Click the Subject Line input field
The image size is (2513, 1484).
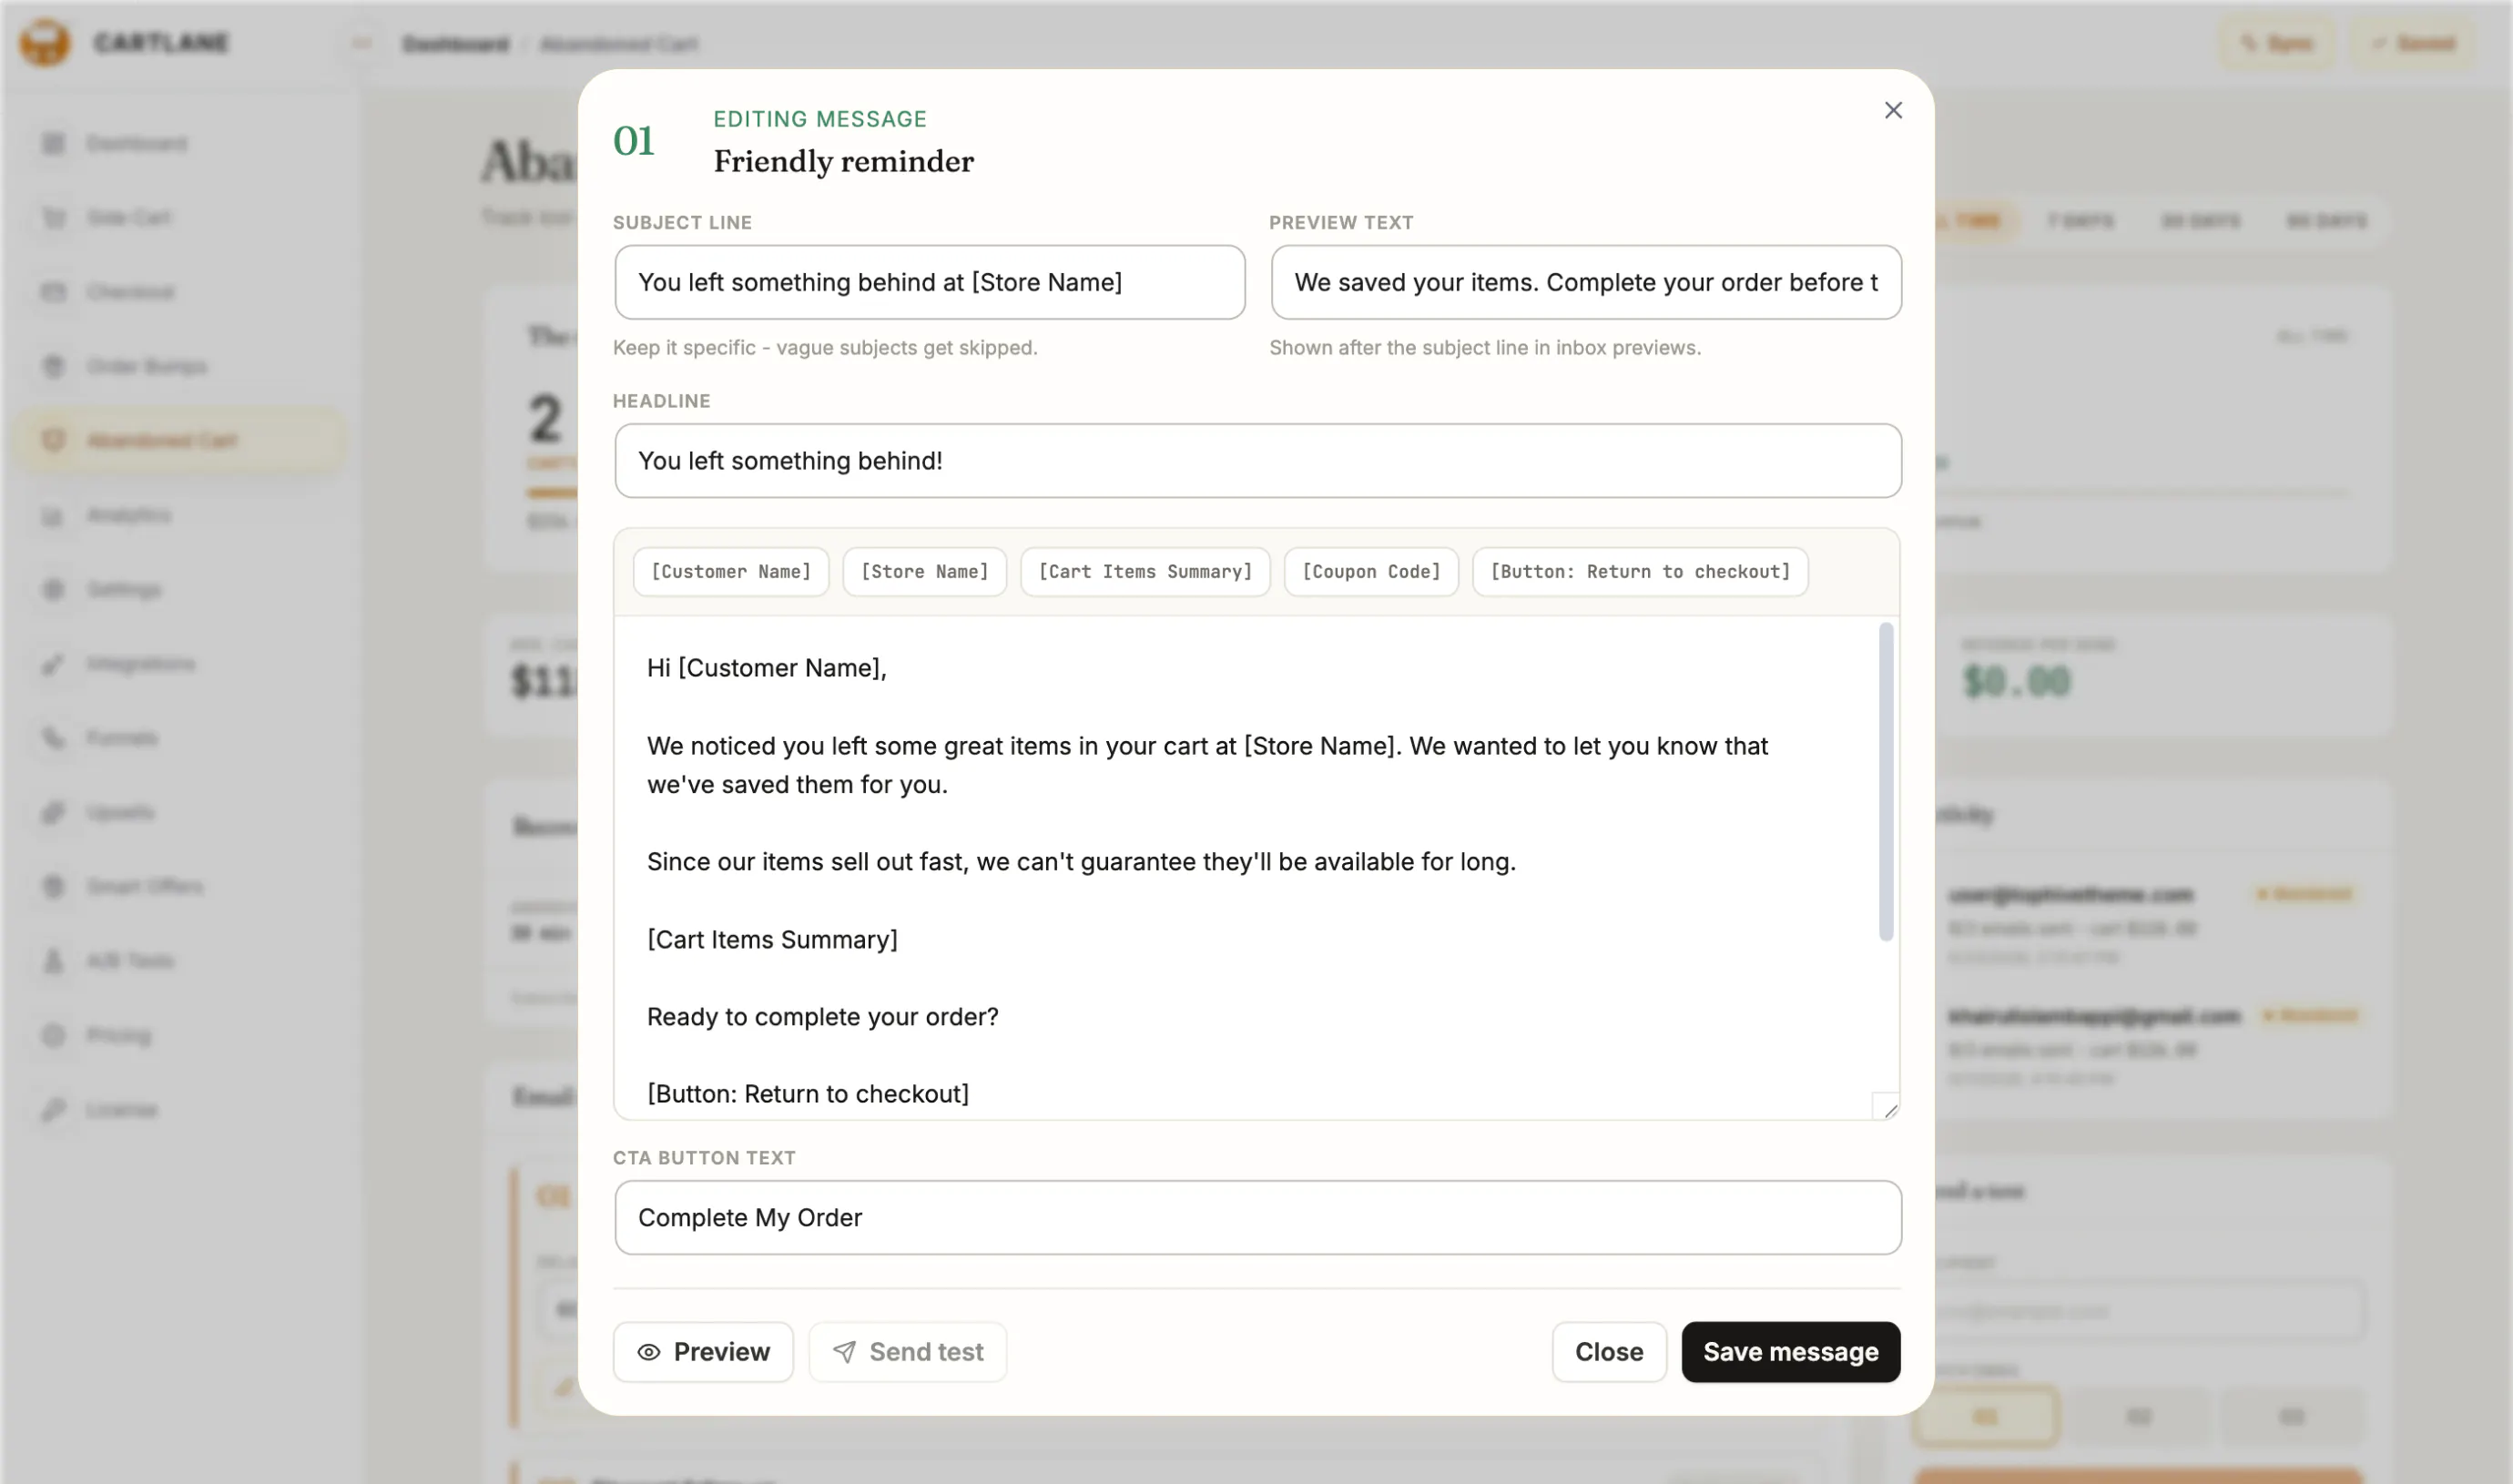(x=929, y=282)
